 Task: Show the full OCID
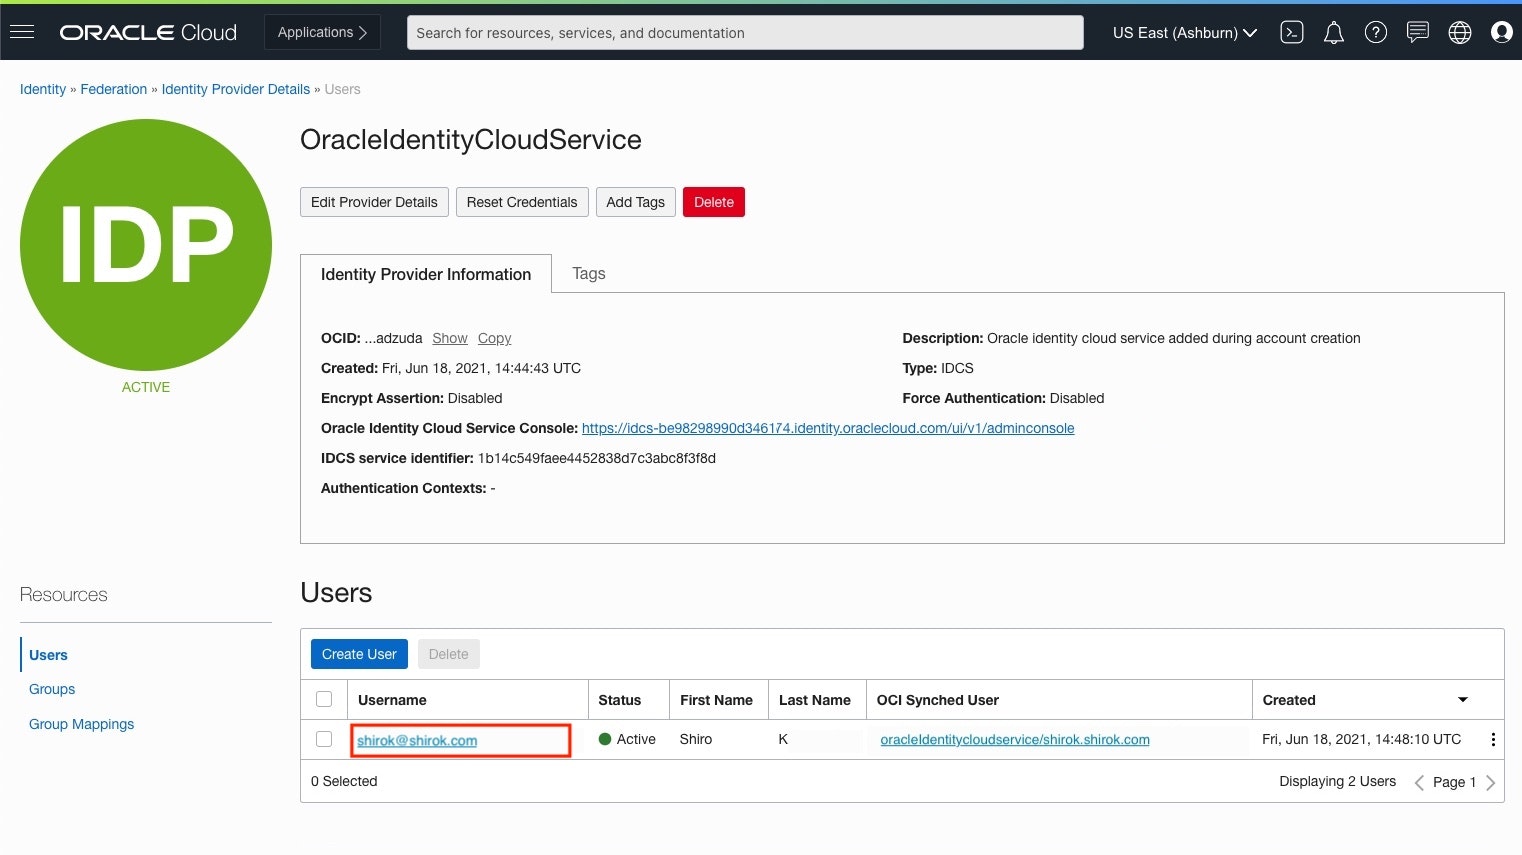[x=450, y=338]
